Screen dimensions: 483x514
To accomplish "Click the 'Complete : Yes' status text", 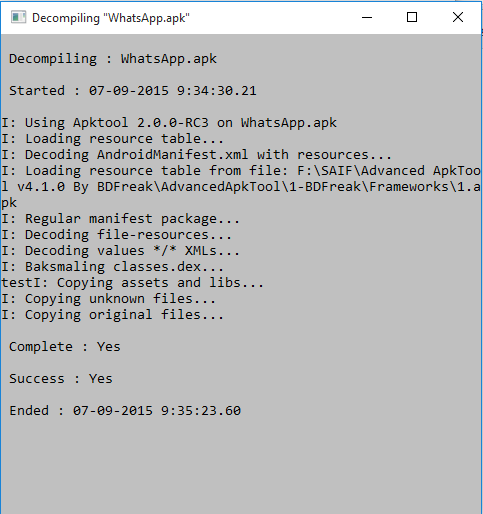I will (x=65, y=347).
